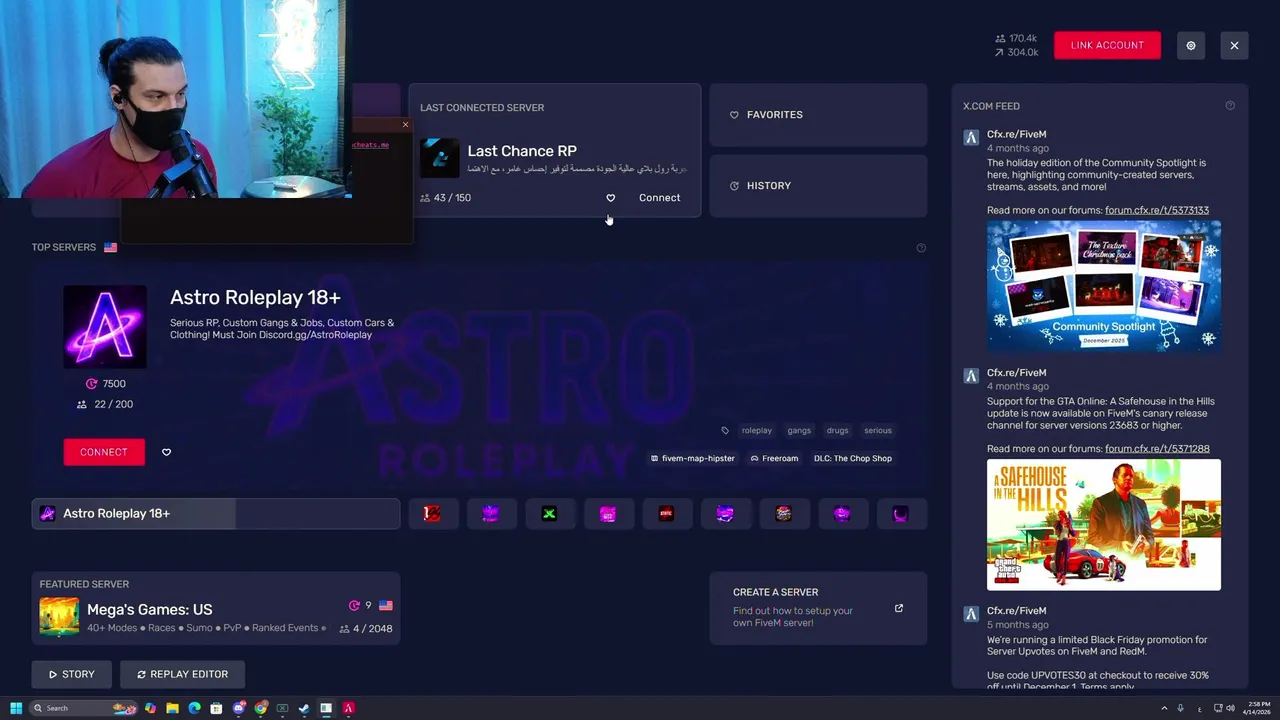Click the Cfx.re/FiveM avatar on holiday post
Viewport: 1280px width, 720px height.
971,137
